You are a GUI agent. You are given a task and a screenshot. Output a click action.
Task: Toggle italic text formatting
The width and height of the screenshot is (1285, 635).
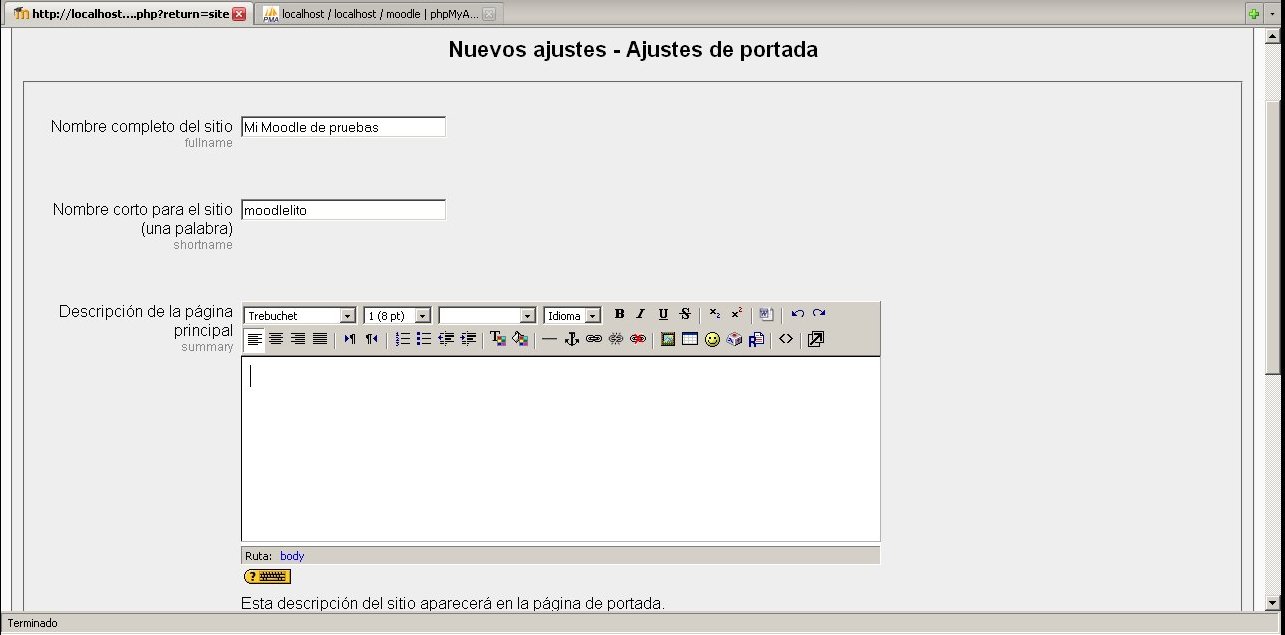pos(641,314)
